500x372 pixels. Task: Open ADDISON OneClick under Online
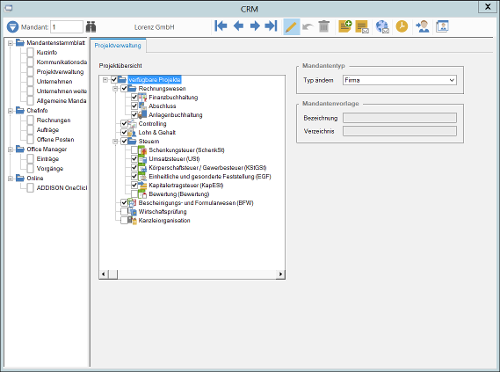pos(62,188)
